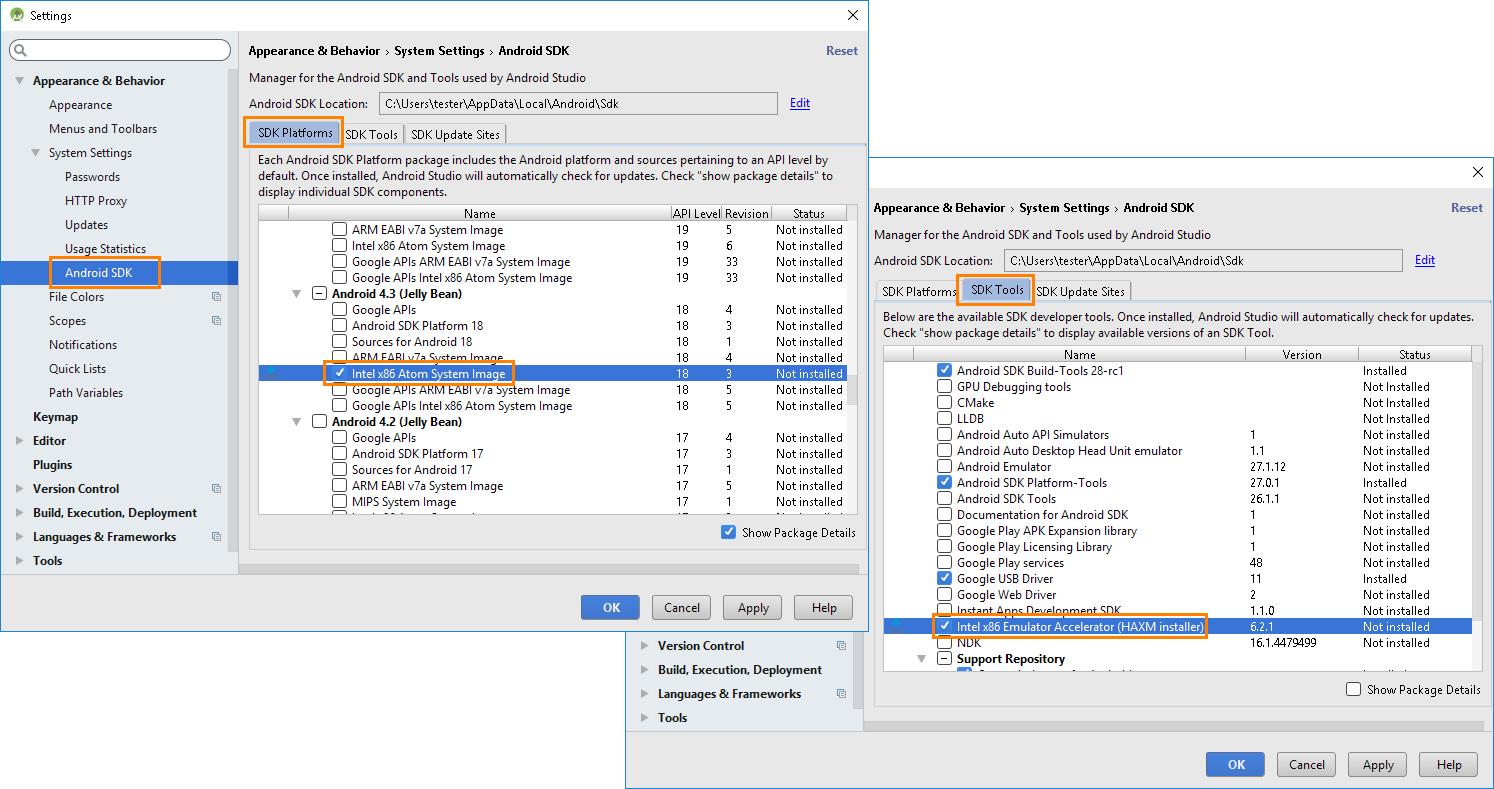Click the project settings icon next to Version Control
The width and height of the screenshot is (1494, 789).
[216, 489]
